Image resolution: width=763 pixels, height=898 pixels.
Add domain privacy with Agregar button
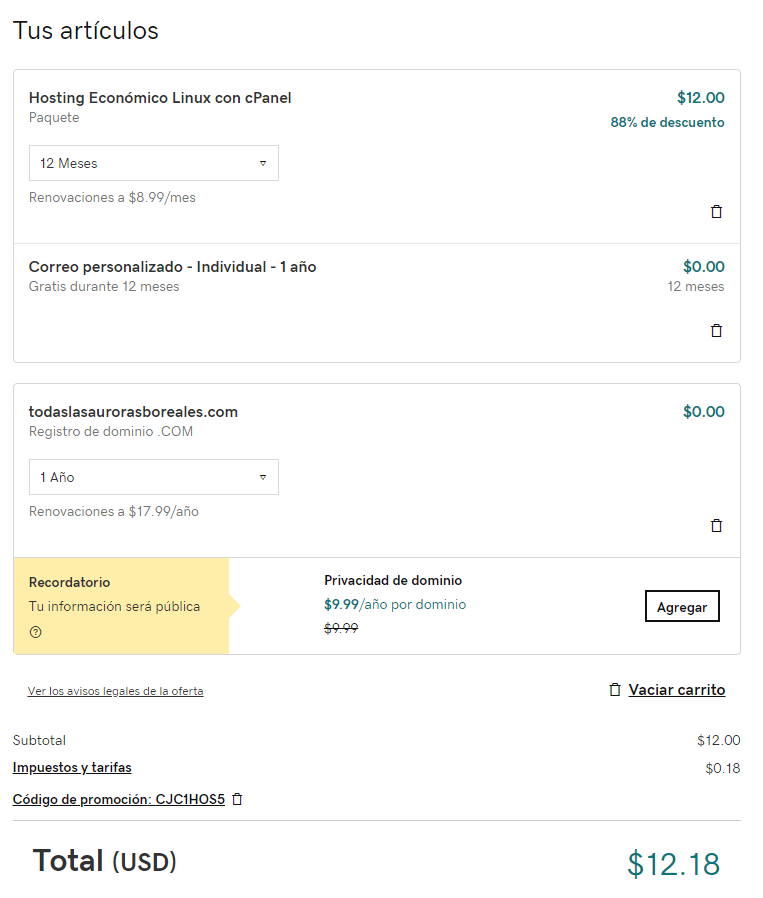(682, 606)
